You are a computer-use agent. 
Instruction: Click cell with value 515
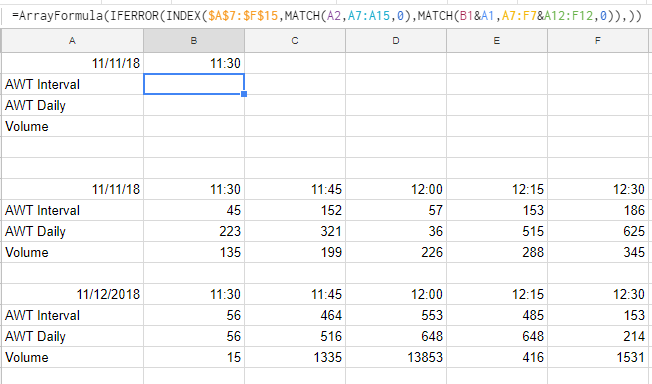tap(497, 231)
